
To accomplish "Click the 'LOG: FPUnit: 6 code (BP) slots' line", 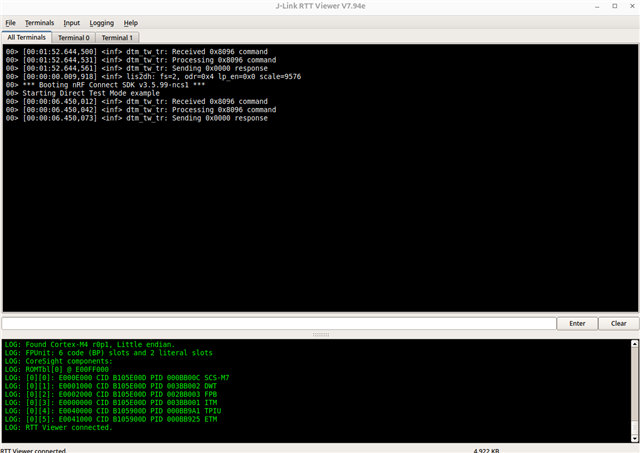I will 109,353.
